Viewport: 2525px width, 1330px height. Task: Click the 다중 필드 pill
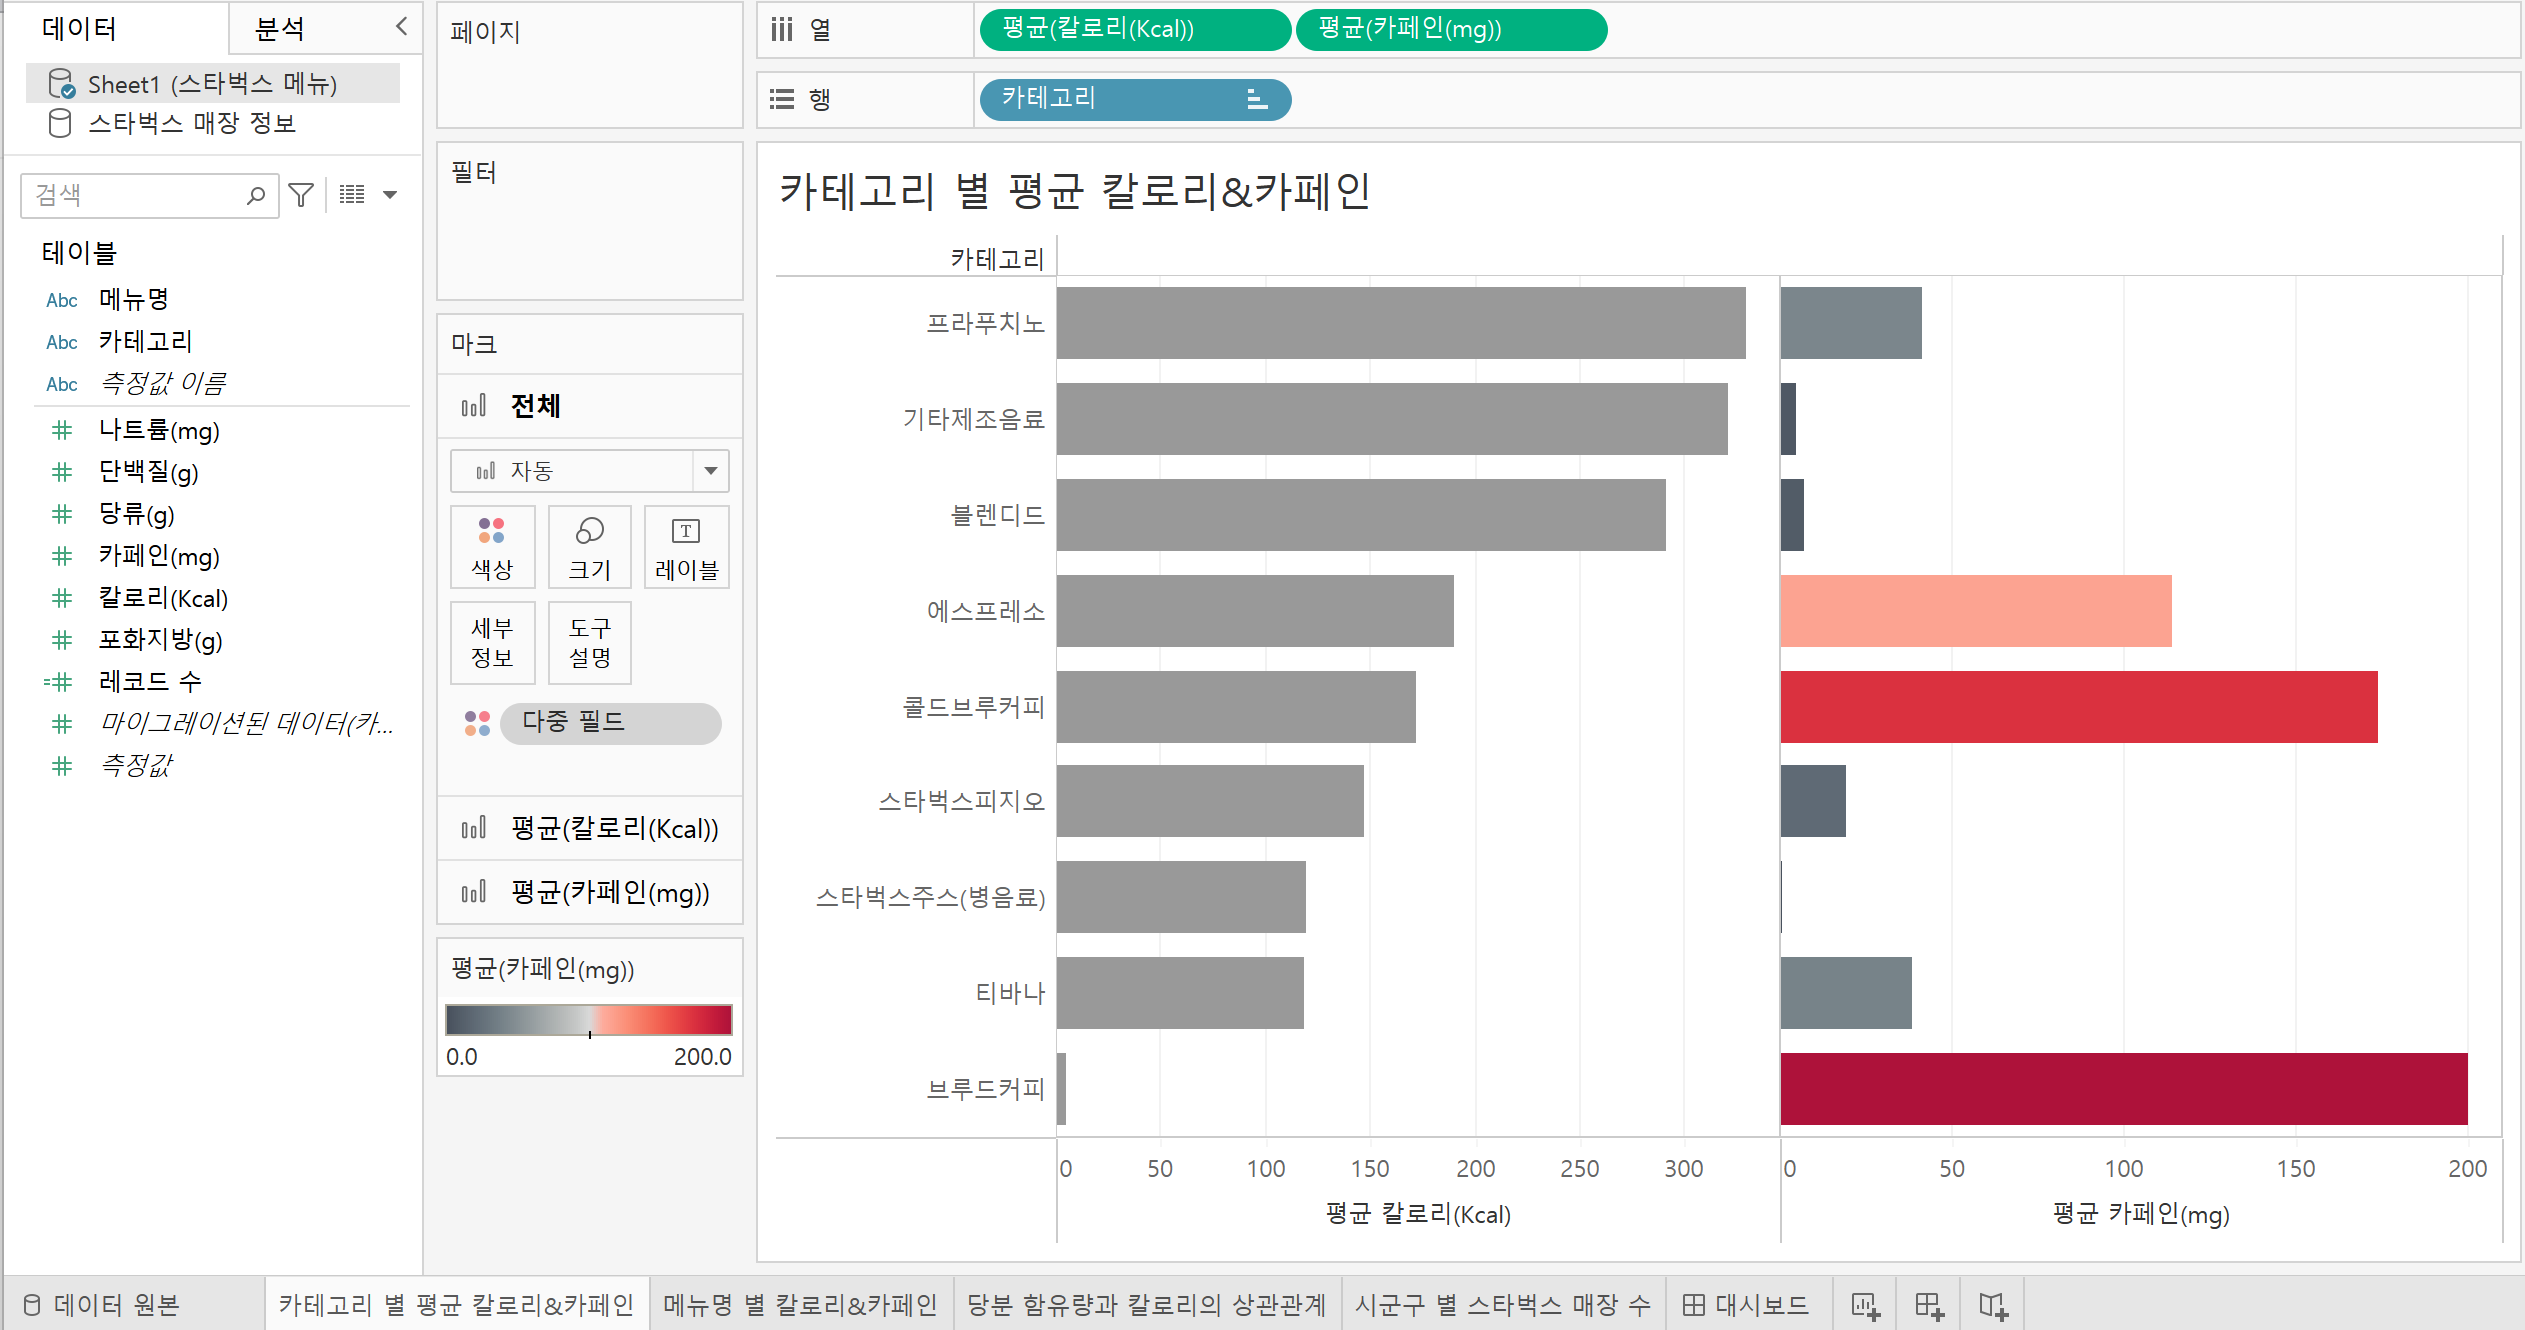point(610,723)
